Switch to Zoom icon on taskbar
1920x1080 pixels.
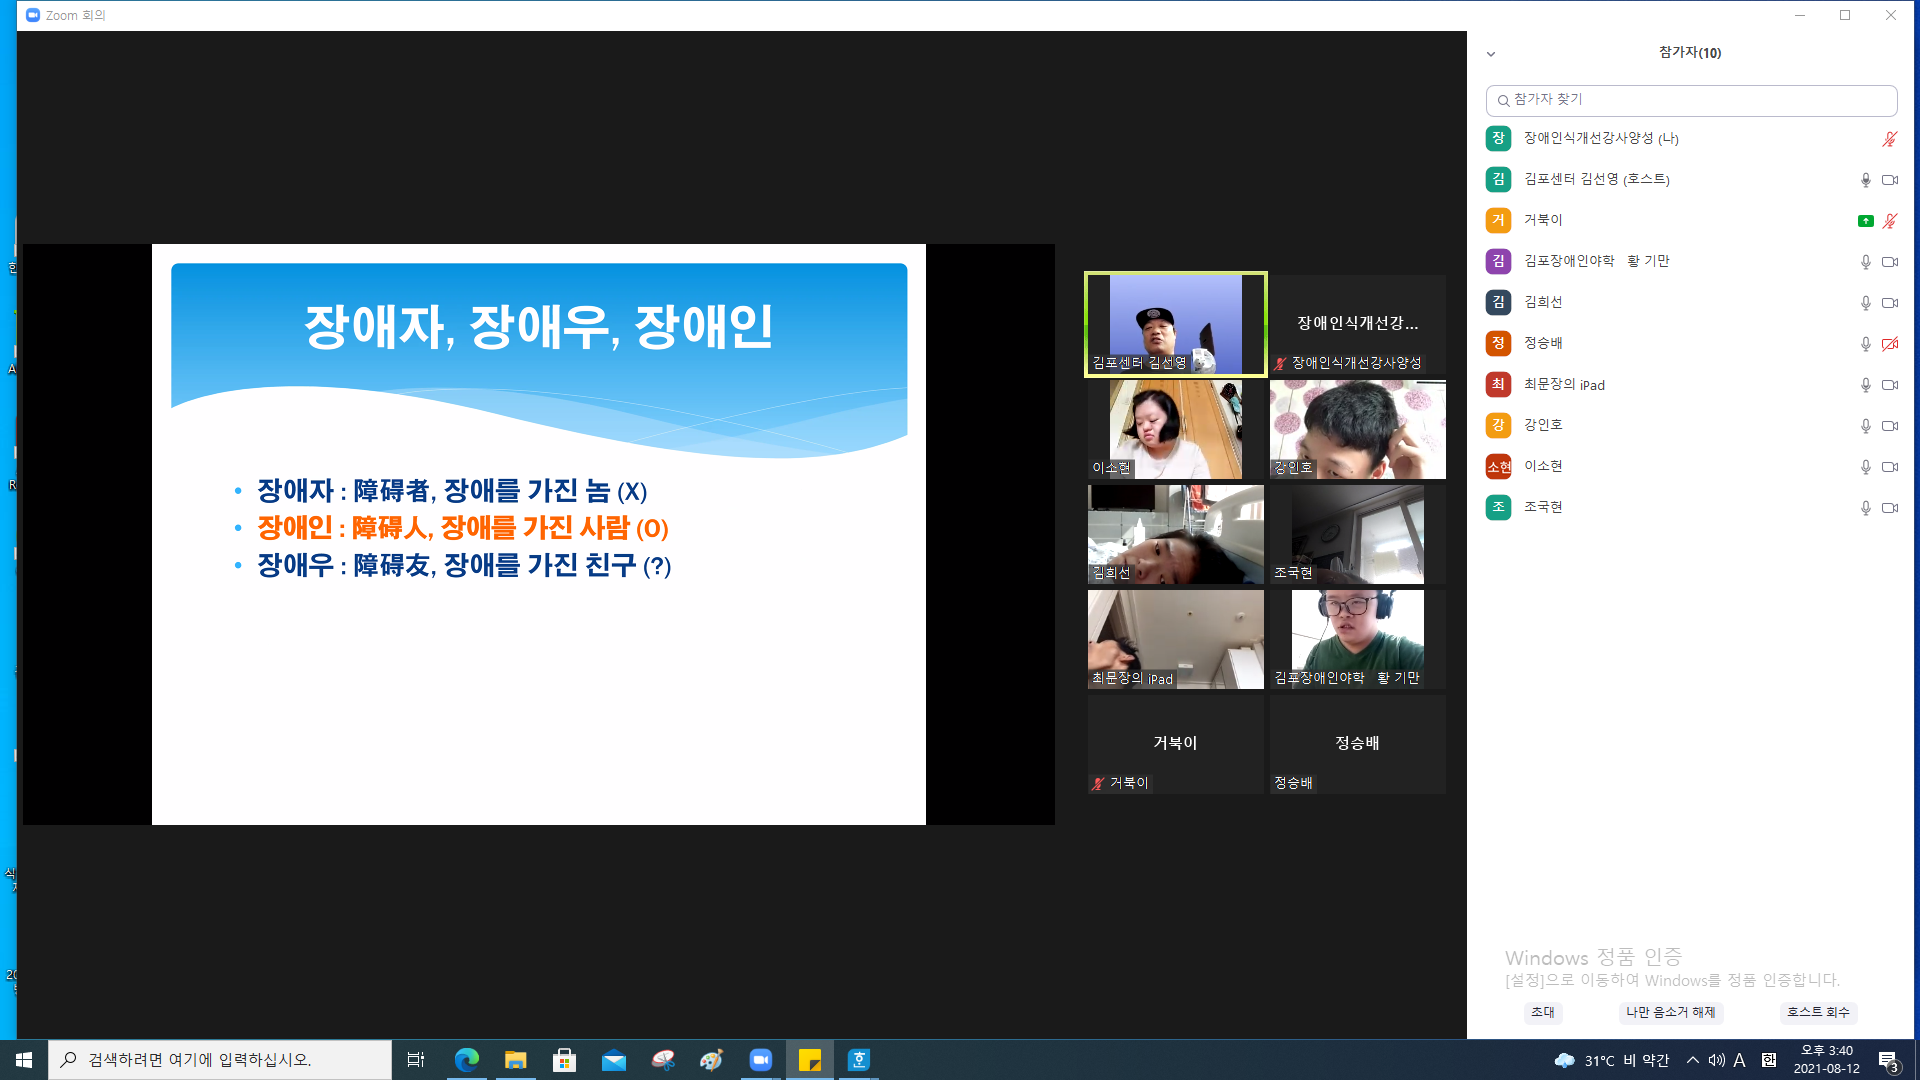point(761,1060)
